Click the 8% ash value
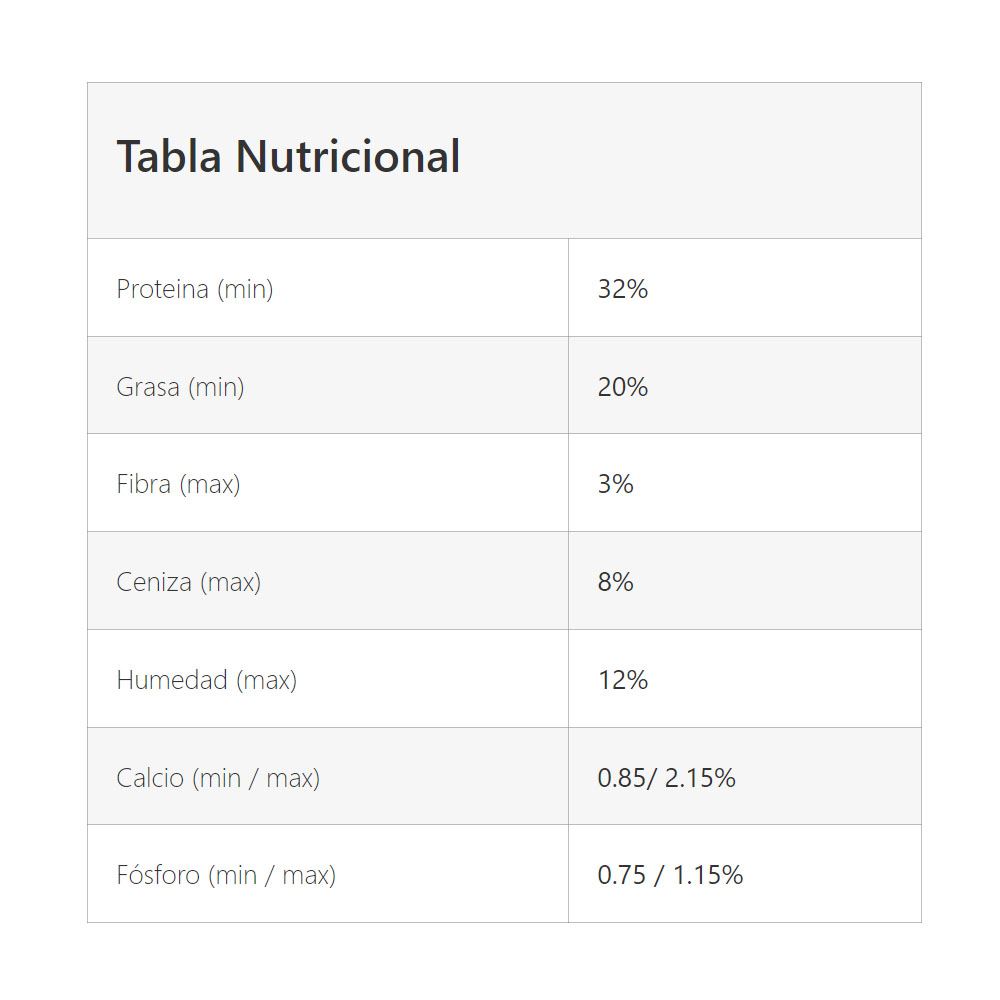The width and height of the screenshot is (1000, 1000). 615,582
